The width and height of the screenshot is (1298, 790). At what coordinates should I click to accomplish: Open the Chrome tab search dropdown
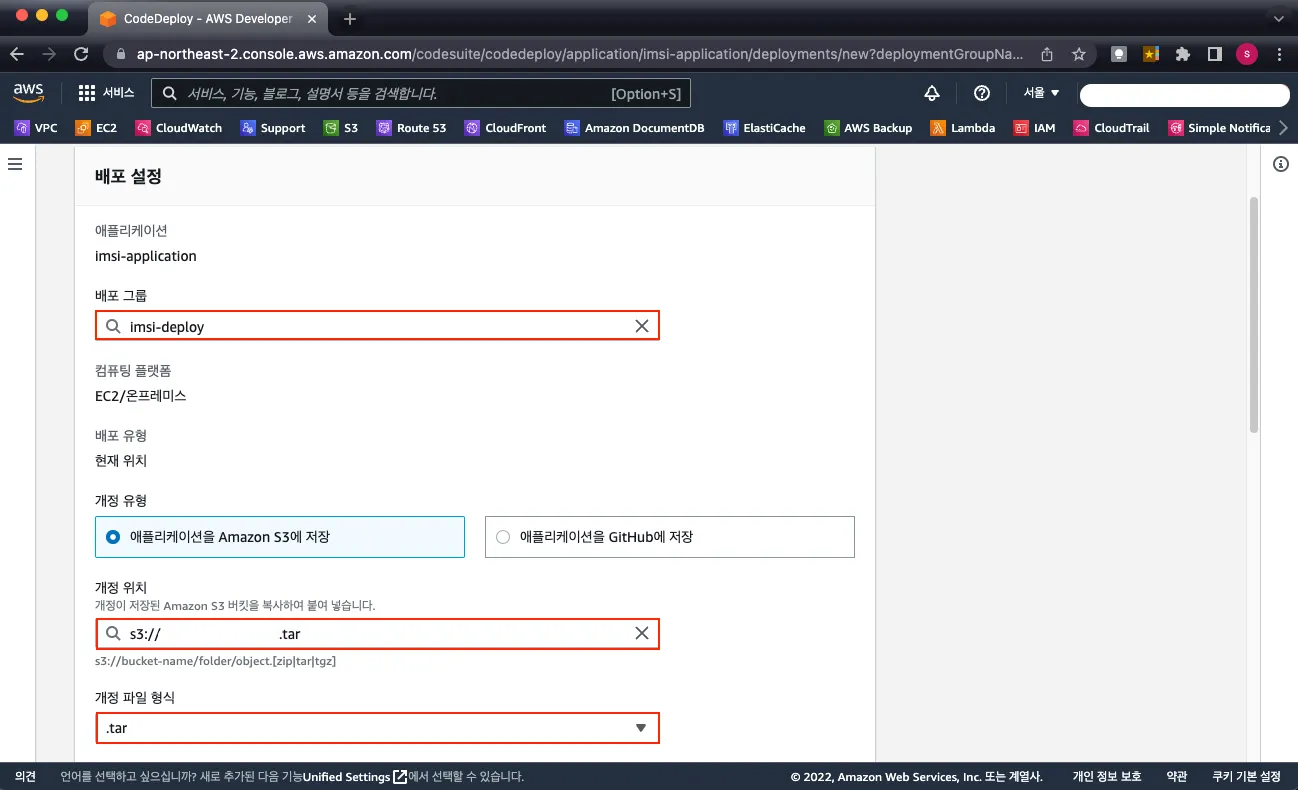(x=1279, y=18)
